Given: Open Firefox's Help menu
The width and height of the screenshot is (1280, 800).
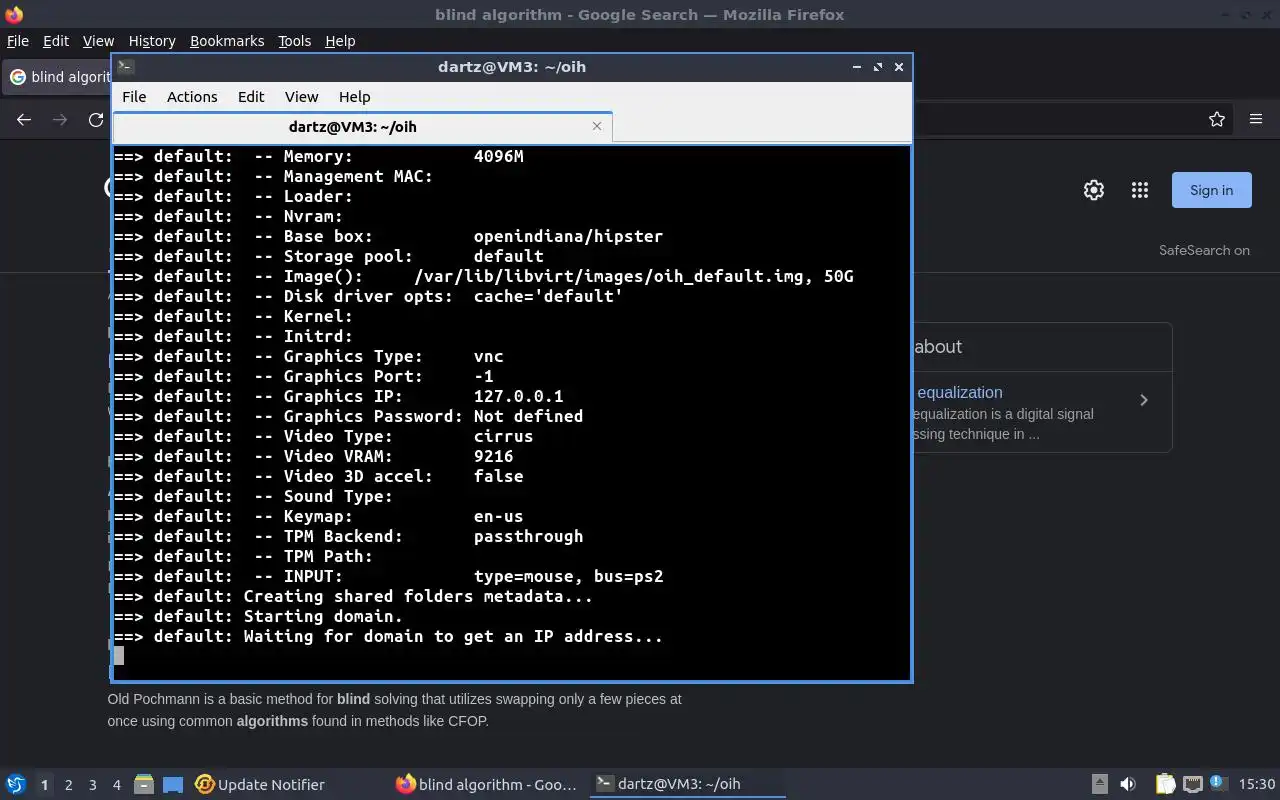Looking at the screenshot, I should 340,41.
